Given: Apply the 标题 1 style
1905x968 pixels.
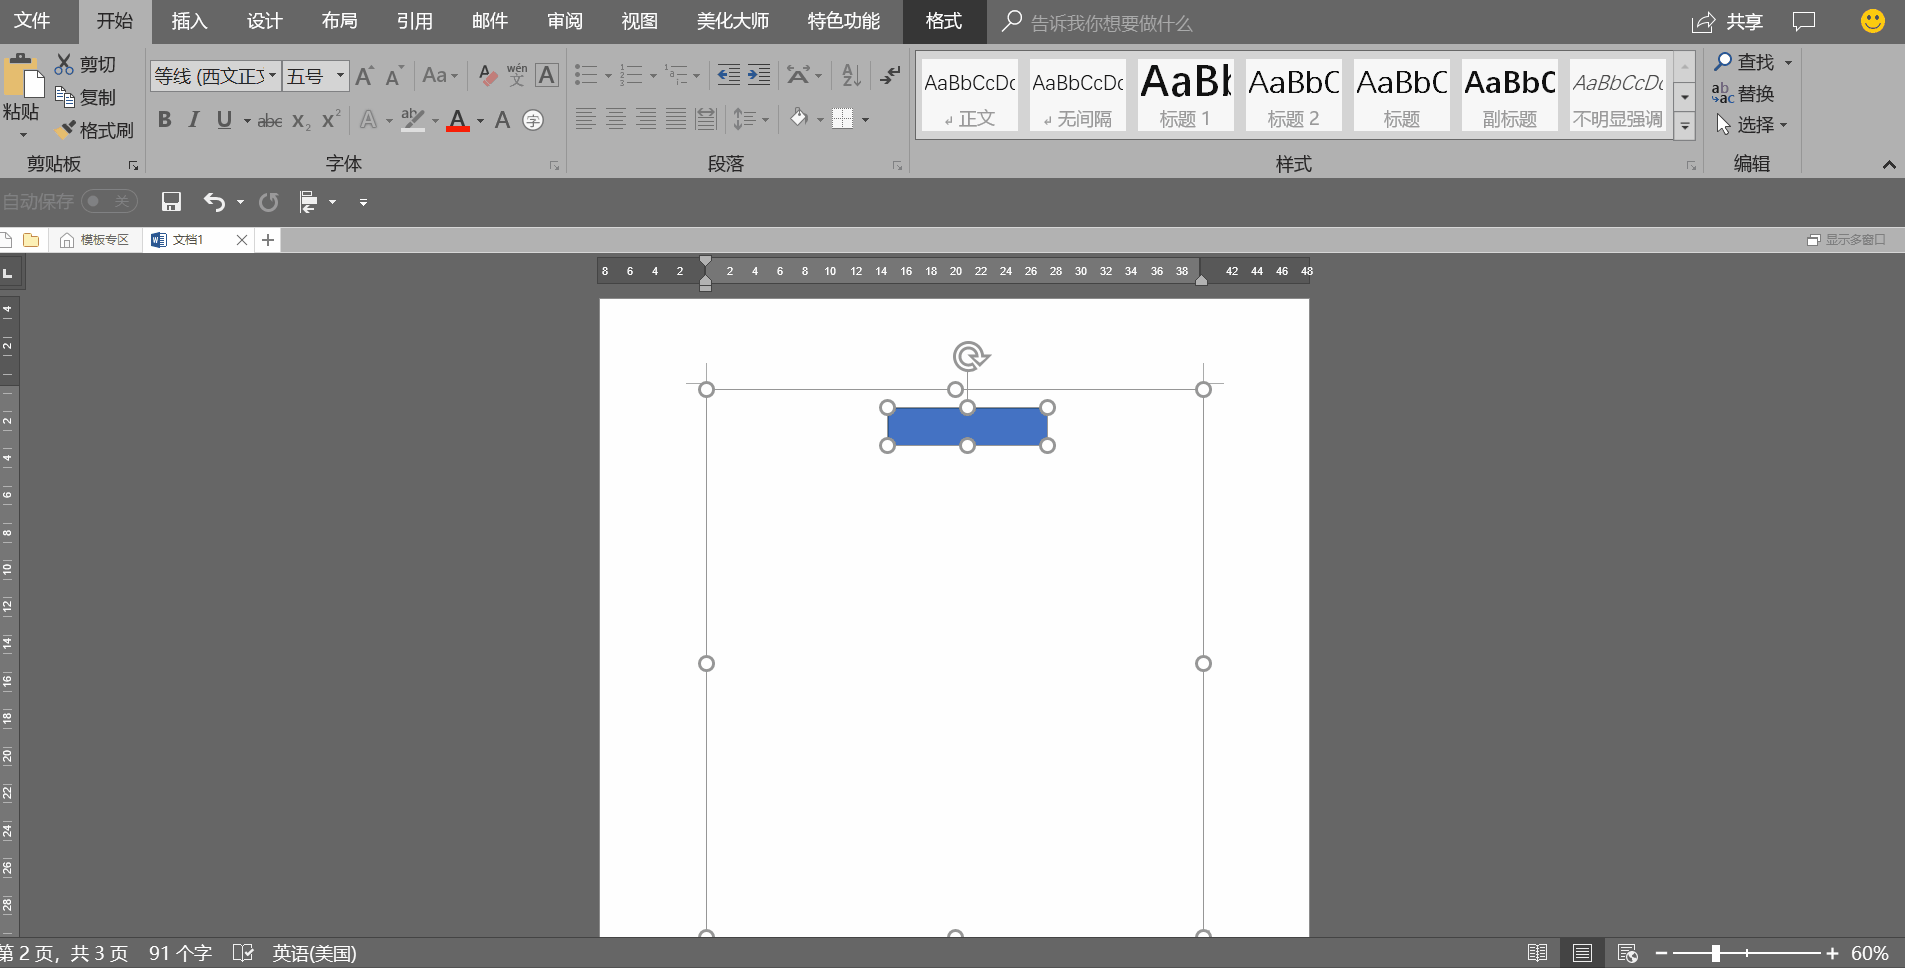Looking at the screenshot, I should click(x=1184, y=94).
